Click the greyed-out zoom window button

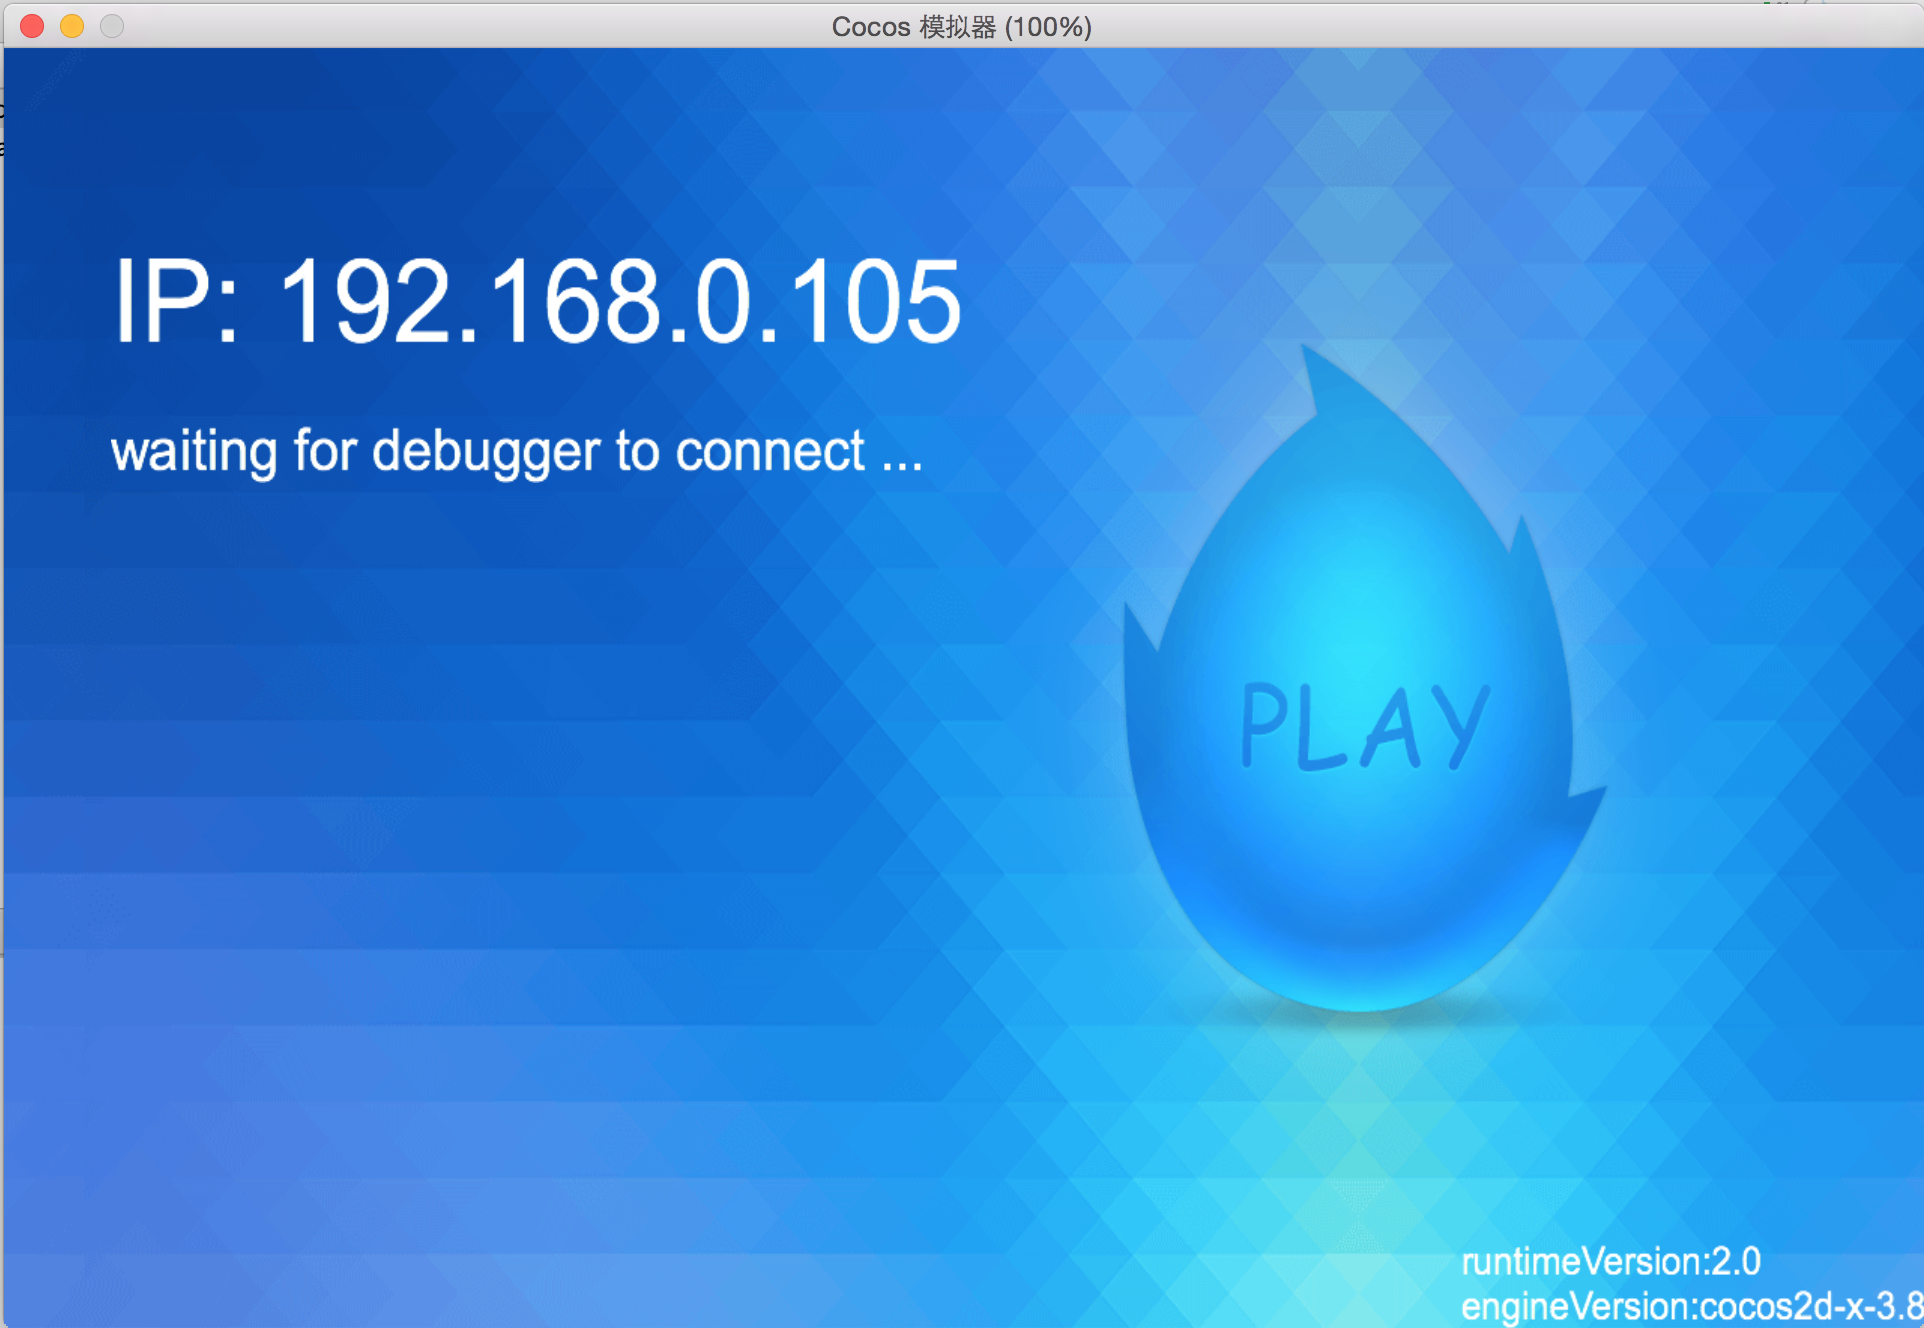tap(112, 26)
